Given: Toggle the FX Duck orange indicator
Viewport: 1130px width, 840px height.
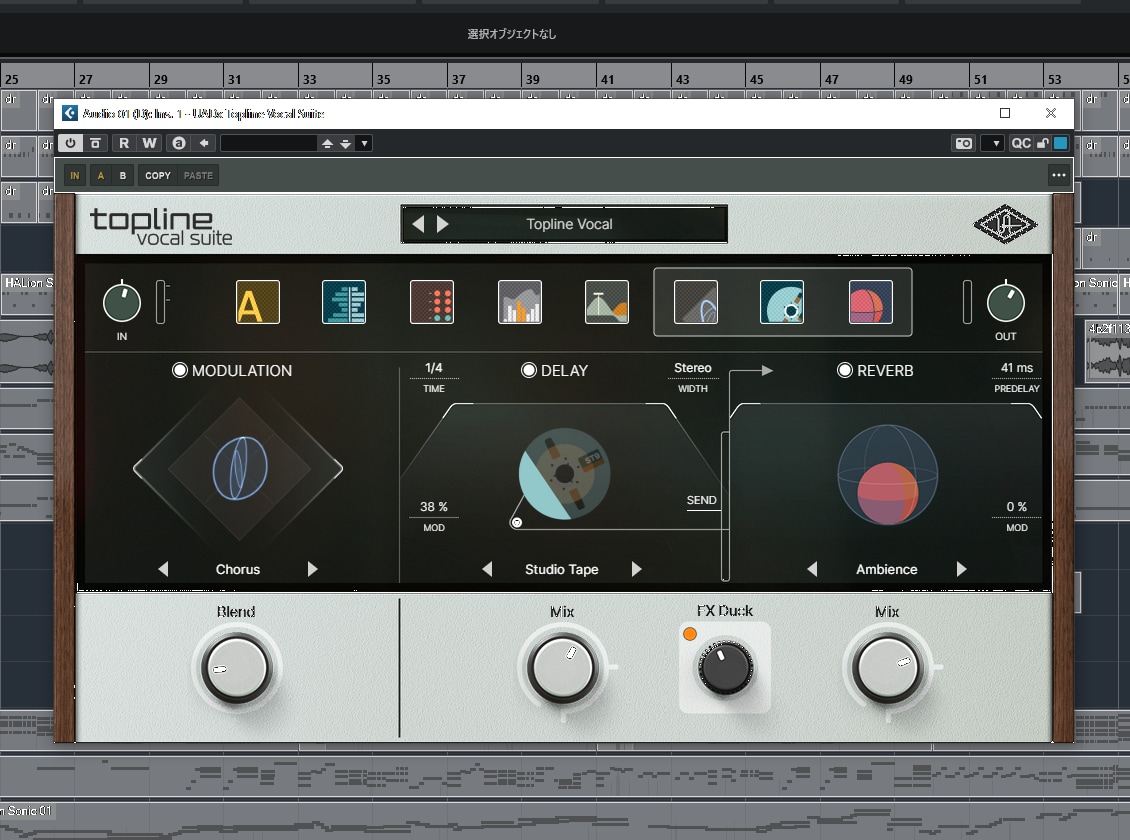Looking at the screenshot, I should [x=690, y=634].
